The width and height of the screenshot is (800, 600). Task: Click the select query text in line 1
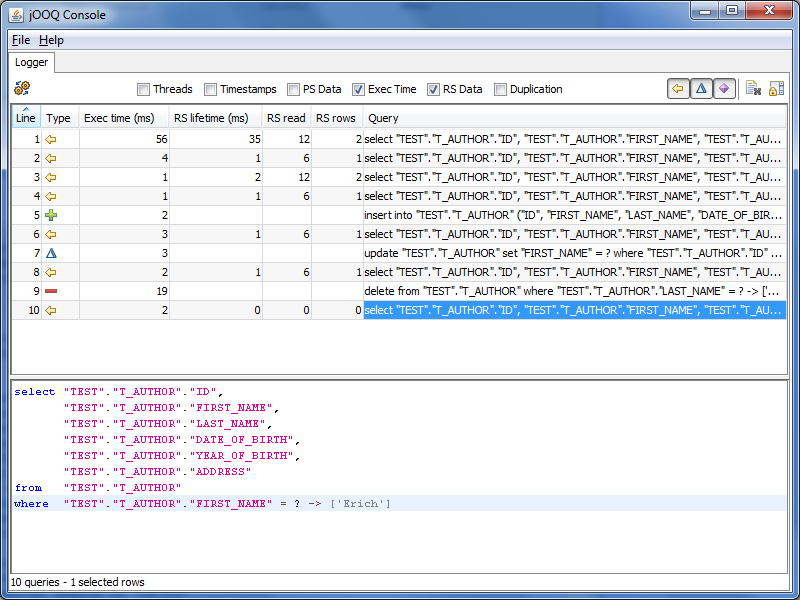[574, 139]
